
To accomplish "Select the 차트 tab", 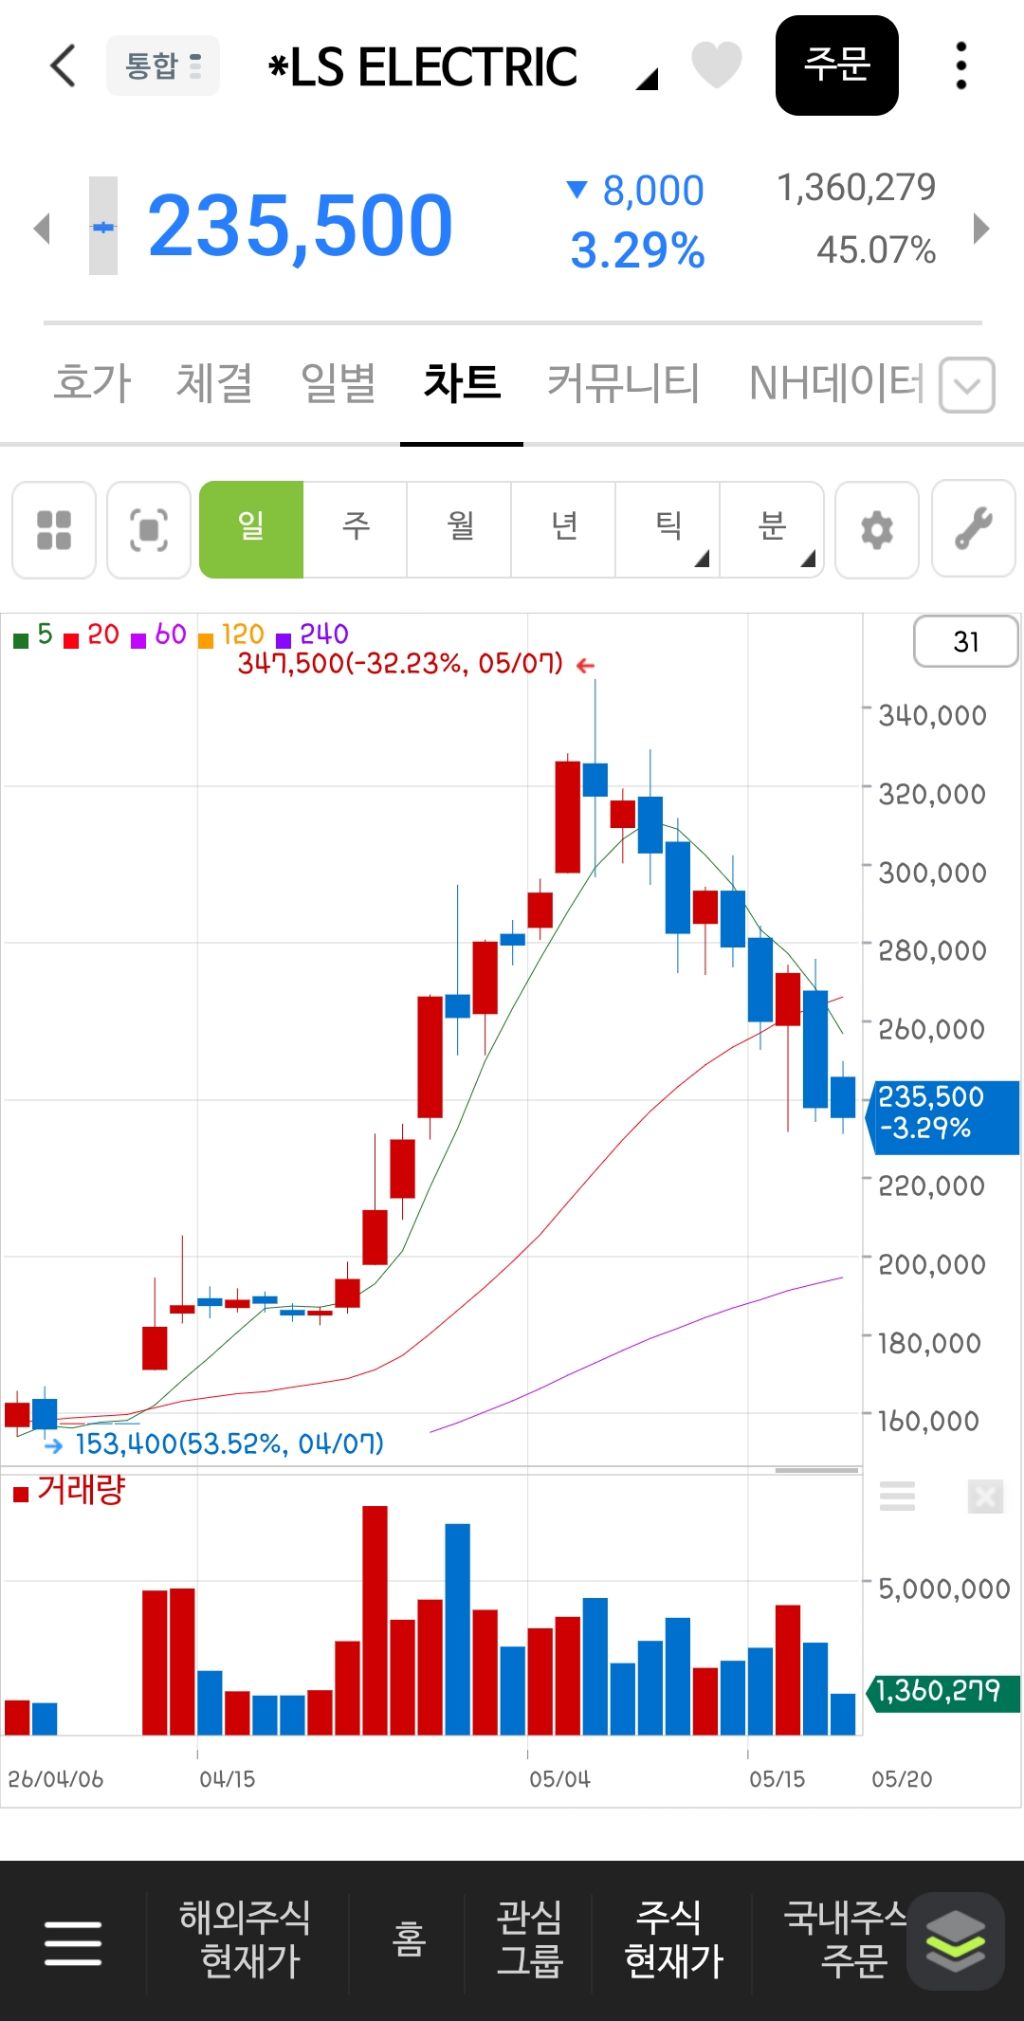I will (x=462, y=383).
